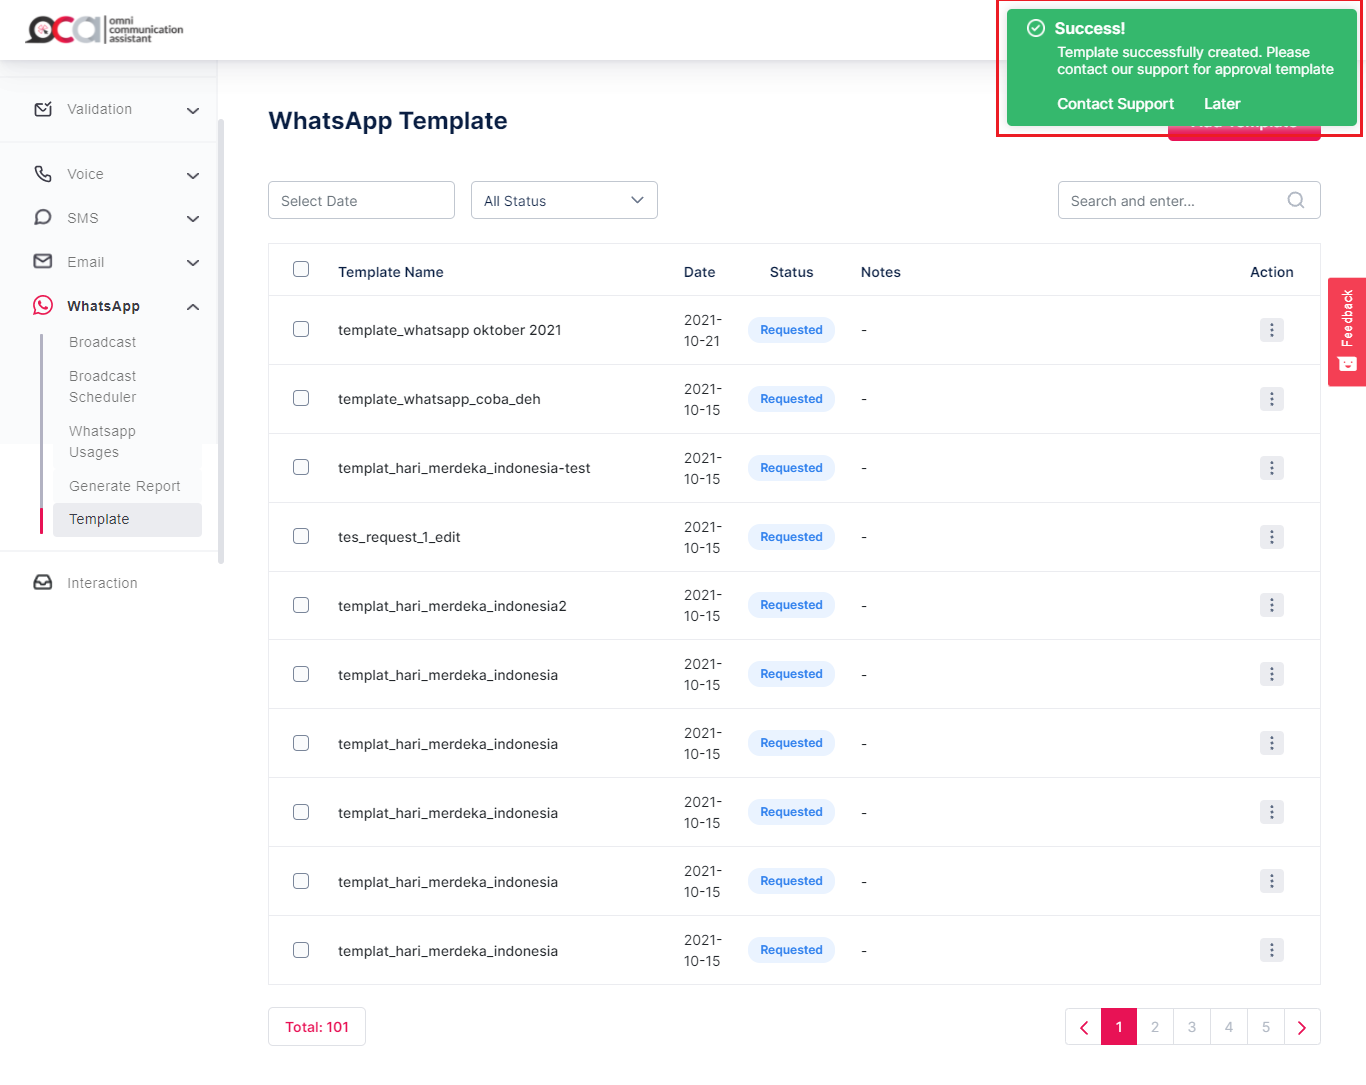Go to next page arrow
This screenshot has width=1366, height=1085.
pos(1301,1027)
